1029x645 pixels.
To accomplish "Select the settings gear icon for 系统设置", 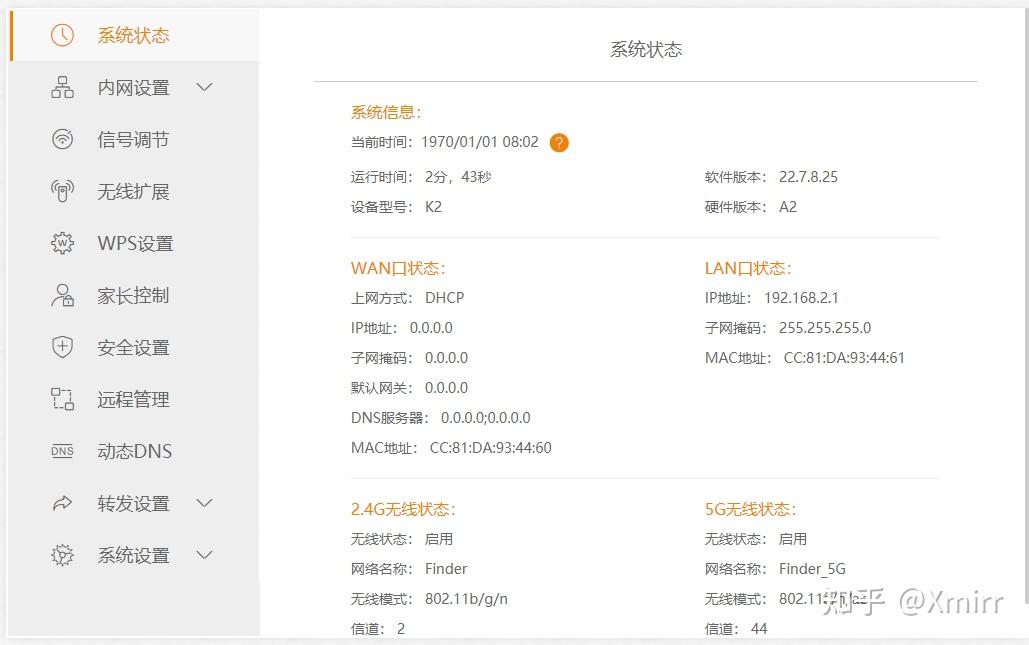I will [62, 555].
